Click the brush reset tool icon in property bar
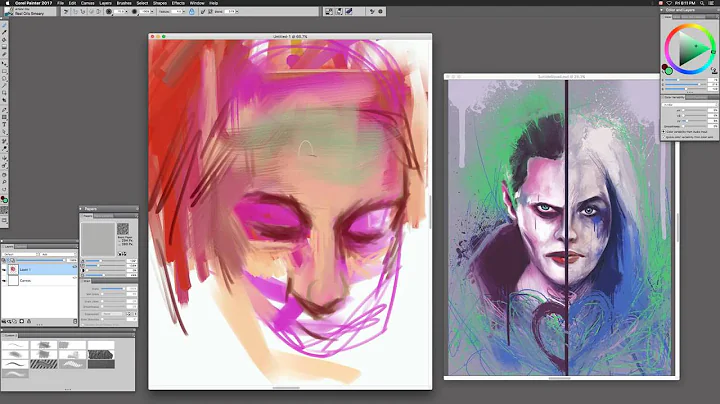The width and height of the screenshot is (720, 404). tap(66, 11)
